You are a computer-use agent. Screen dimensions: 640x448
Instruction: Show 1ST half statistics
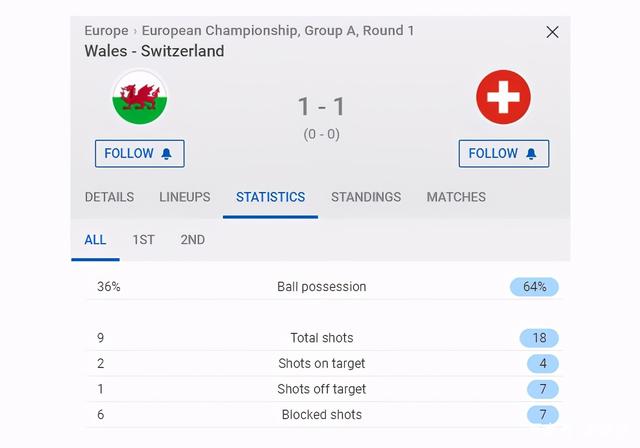pyautogui.click(x=143, y=240)
